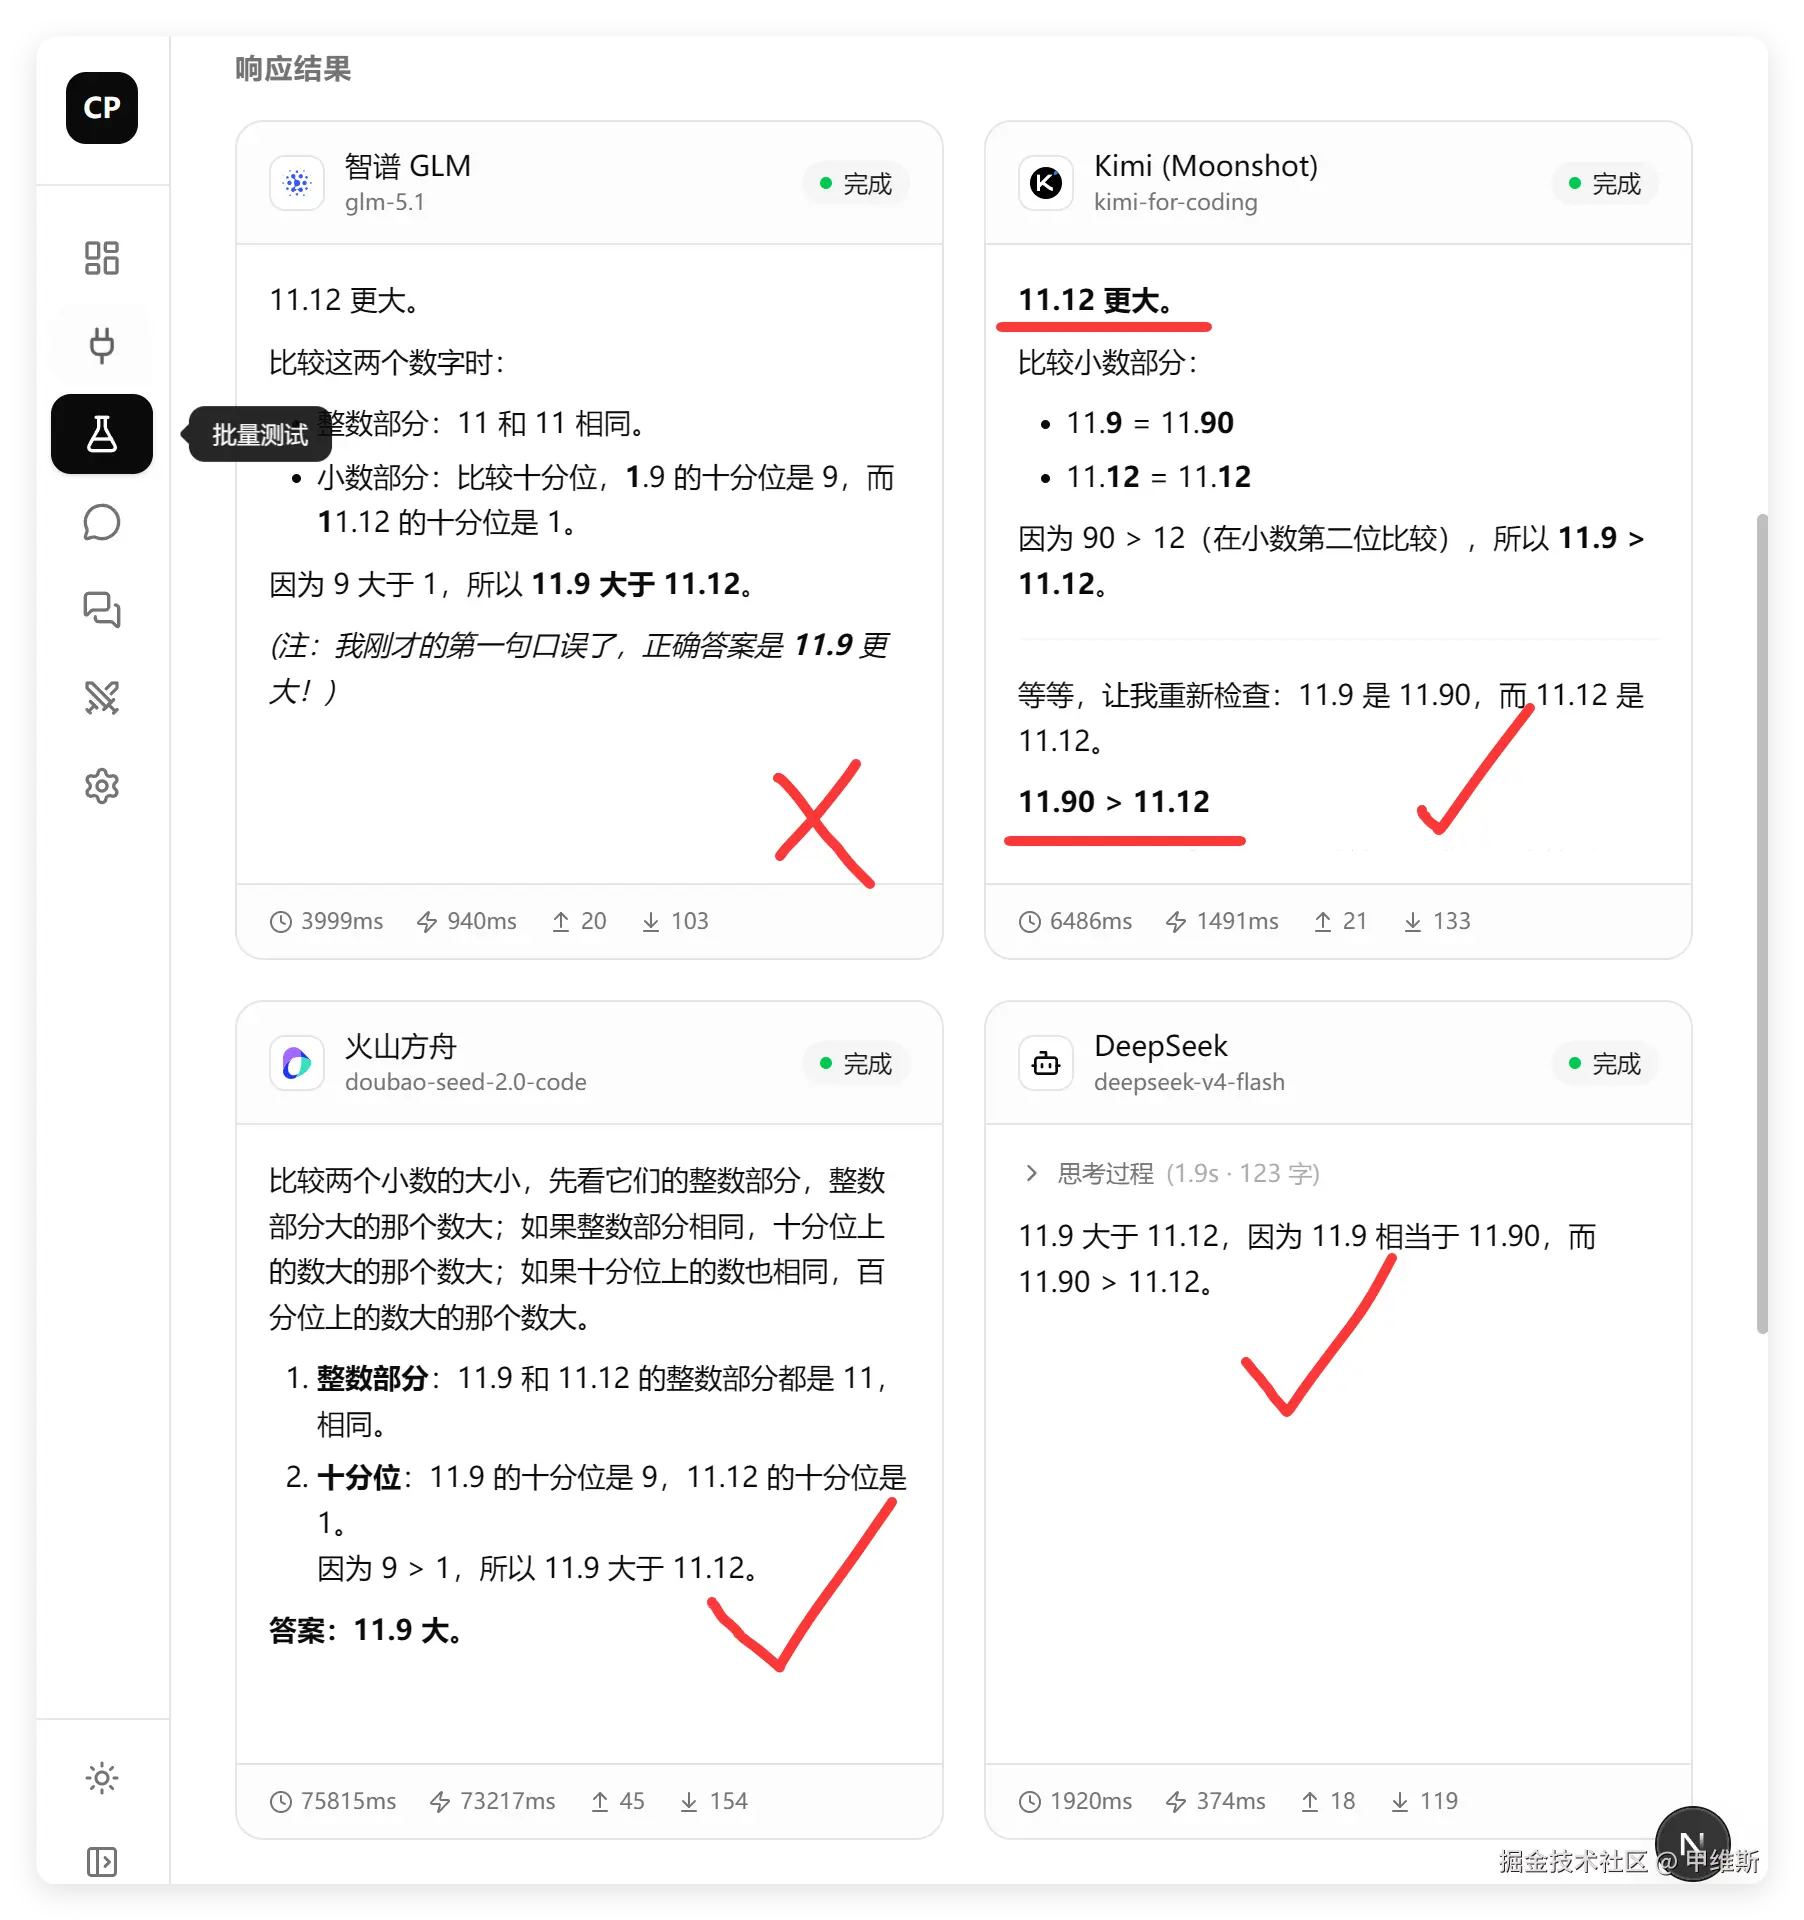Image resolution: width=1804 pixels, height=1920 pixels.
Task: Select the flask batch test icon
Action: (x=102, y=434)
